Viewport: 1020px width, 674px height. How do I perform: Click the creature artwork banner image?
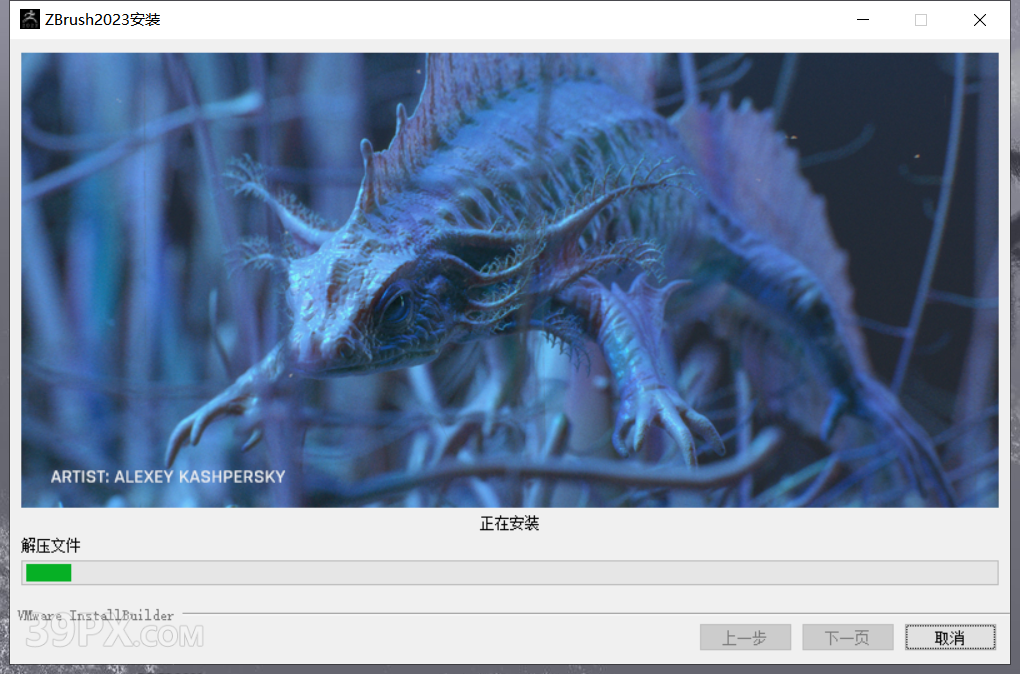click(509, 280)
